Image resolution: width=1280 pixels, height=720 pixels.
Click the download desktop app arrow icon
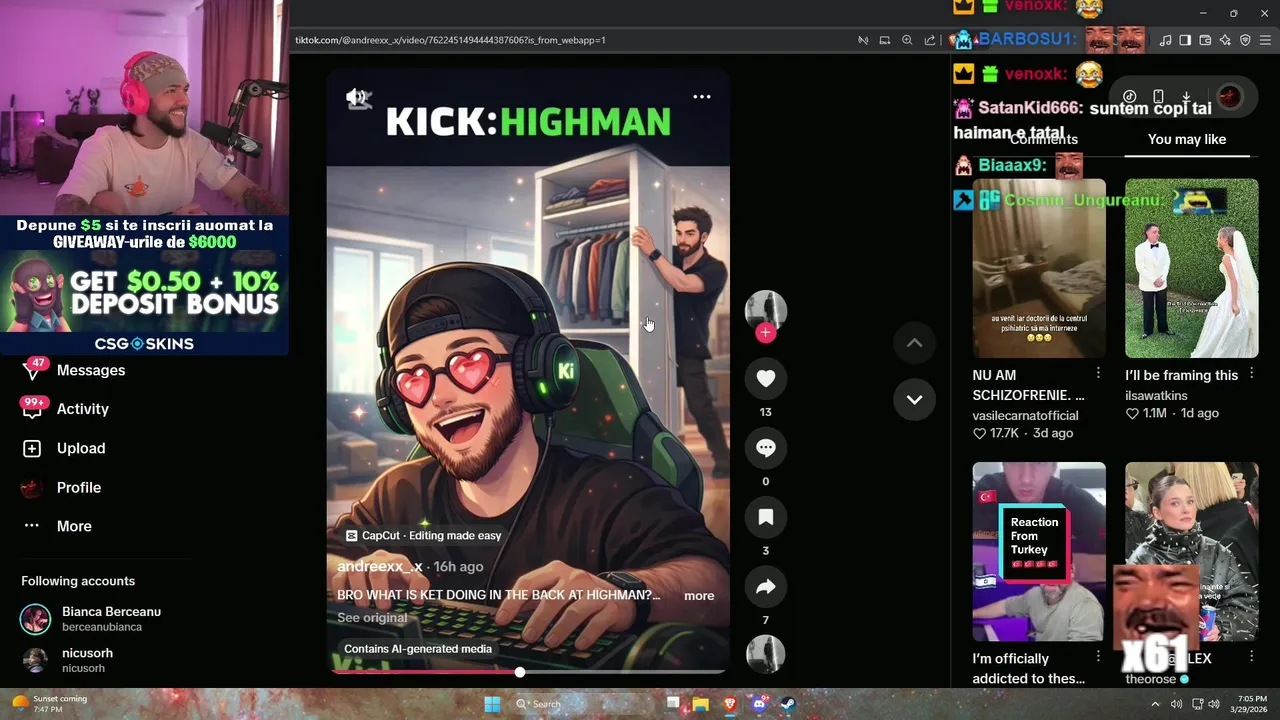1186,96
